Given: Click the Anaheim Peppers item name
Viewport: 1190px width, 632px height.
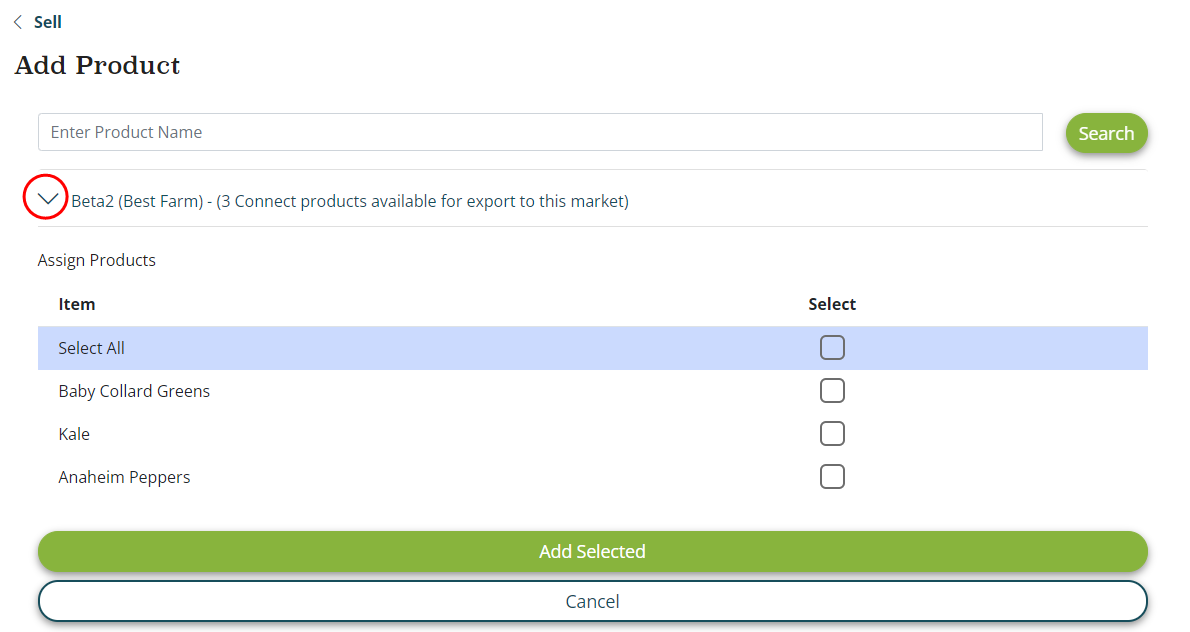Looking at the screenshot, I should coord(124,477).
